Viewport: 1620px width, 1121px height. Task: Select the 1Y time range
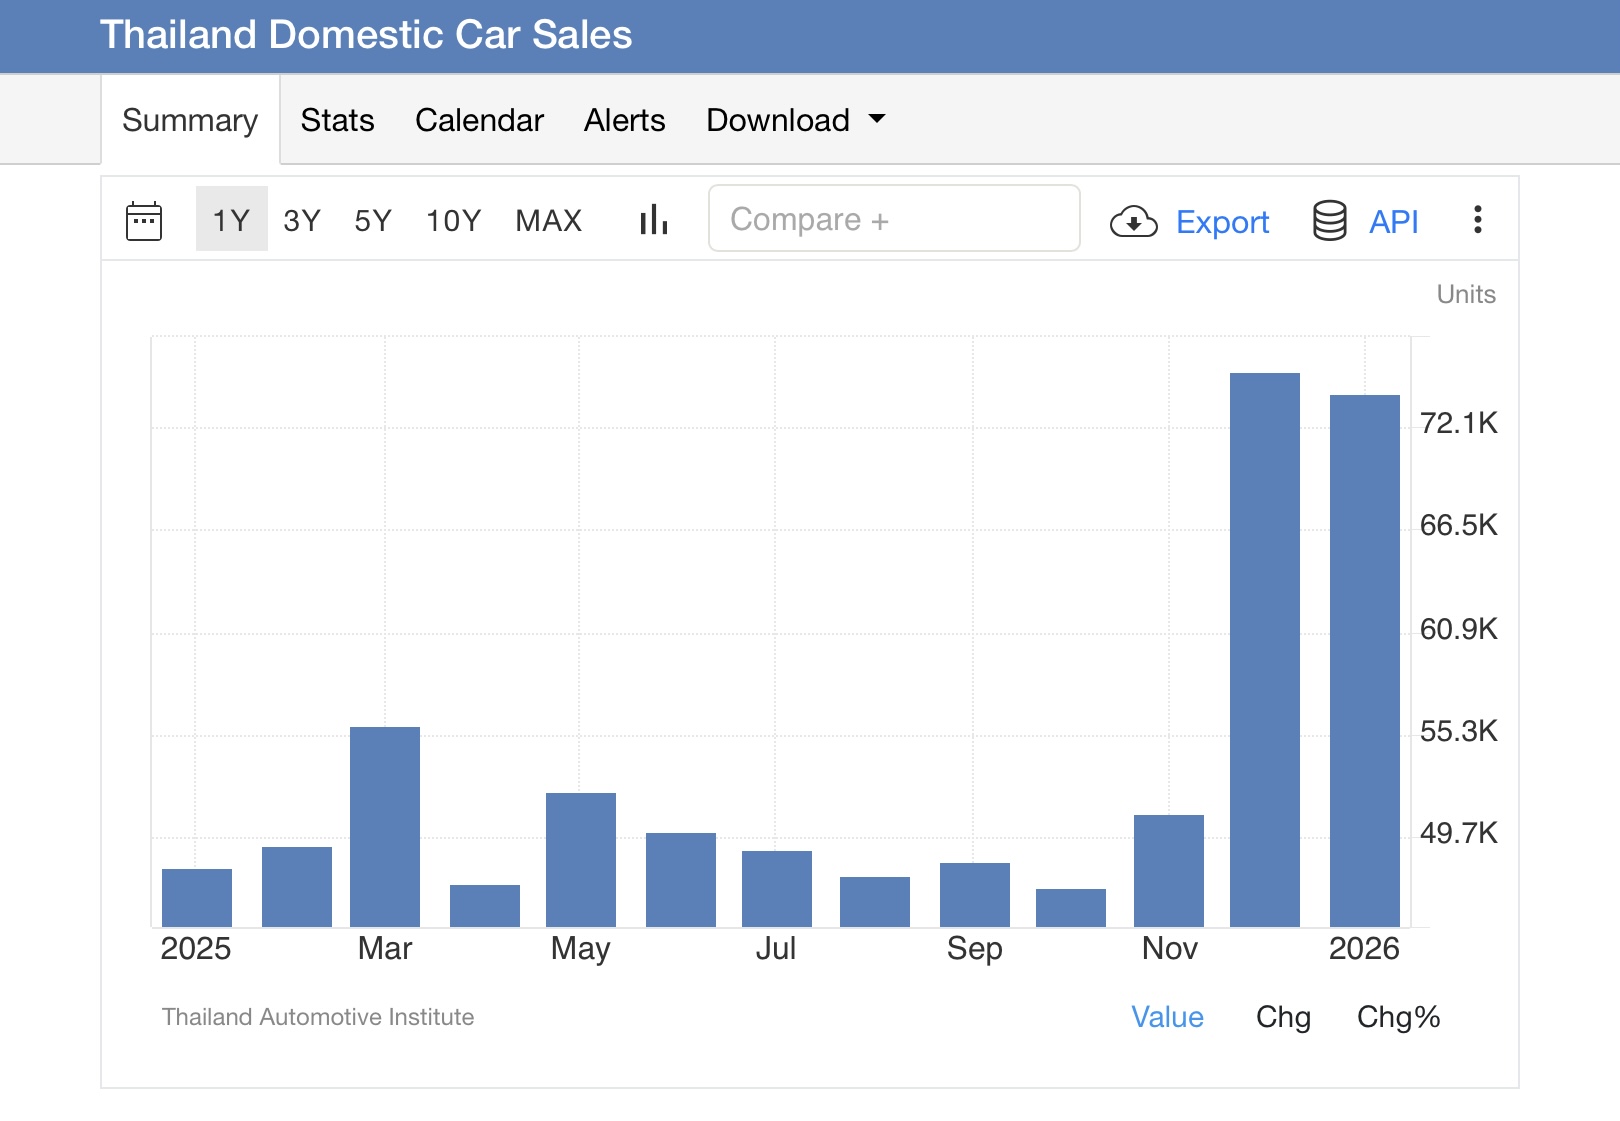(x=231, y=220)
